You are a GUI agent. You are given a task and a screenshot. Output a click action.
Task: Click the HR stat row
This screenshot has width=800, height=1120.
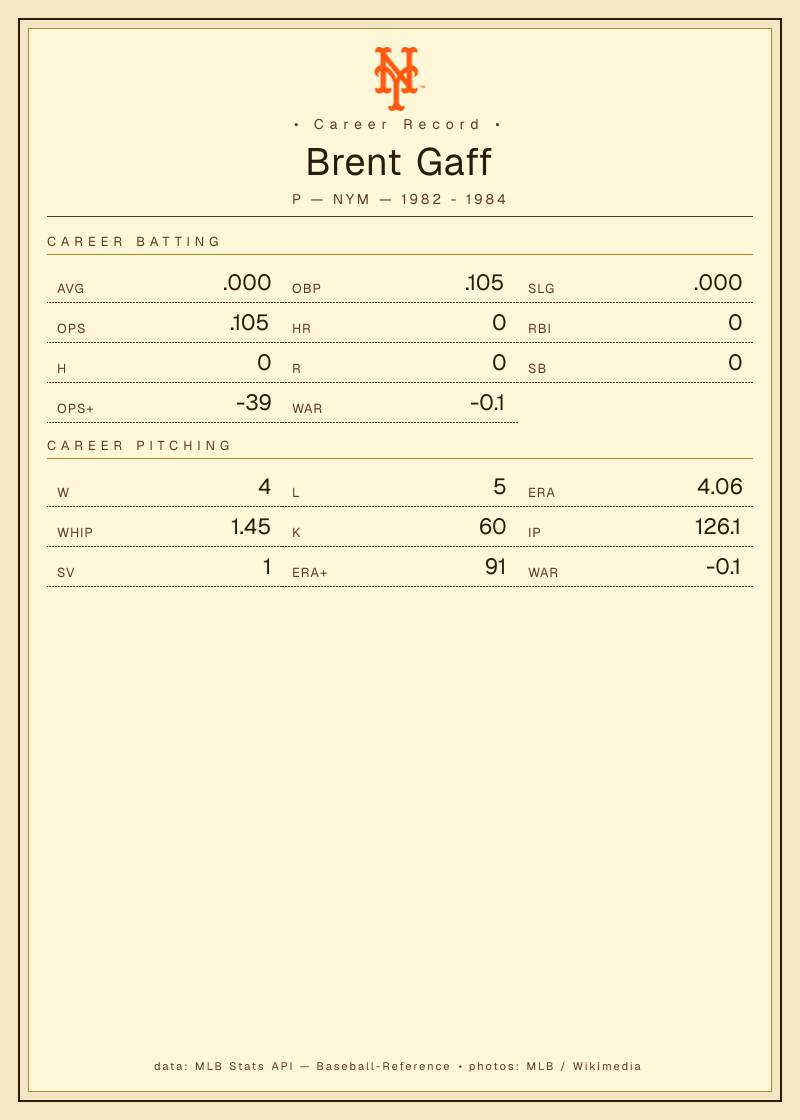click(x=399, y=324)
